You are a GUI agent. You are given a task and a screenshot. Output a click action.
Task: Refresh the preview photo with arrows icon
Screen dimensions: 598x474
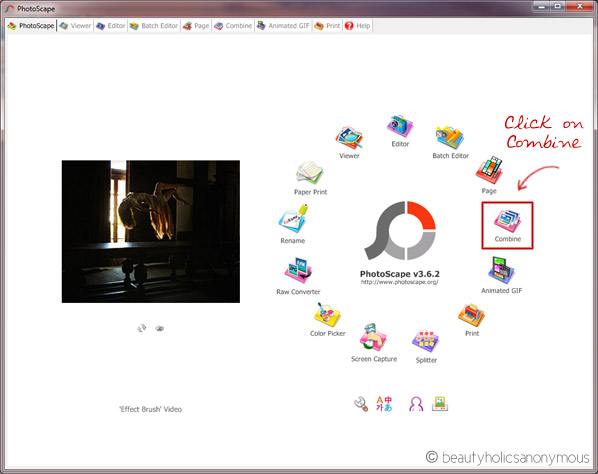pos(141,328)
